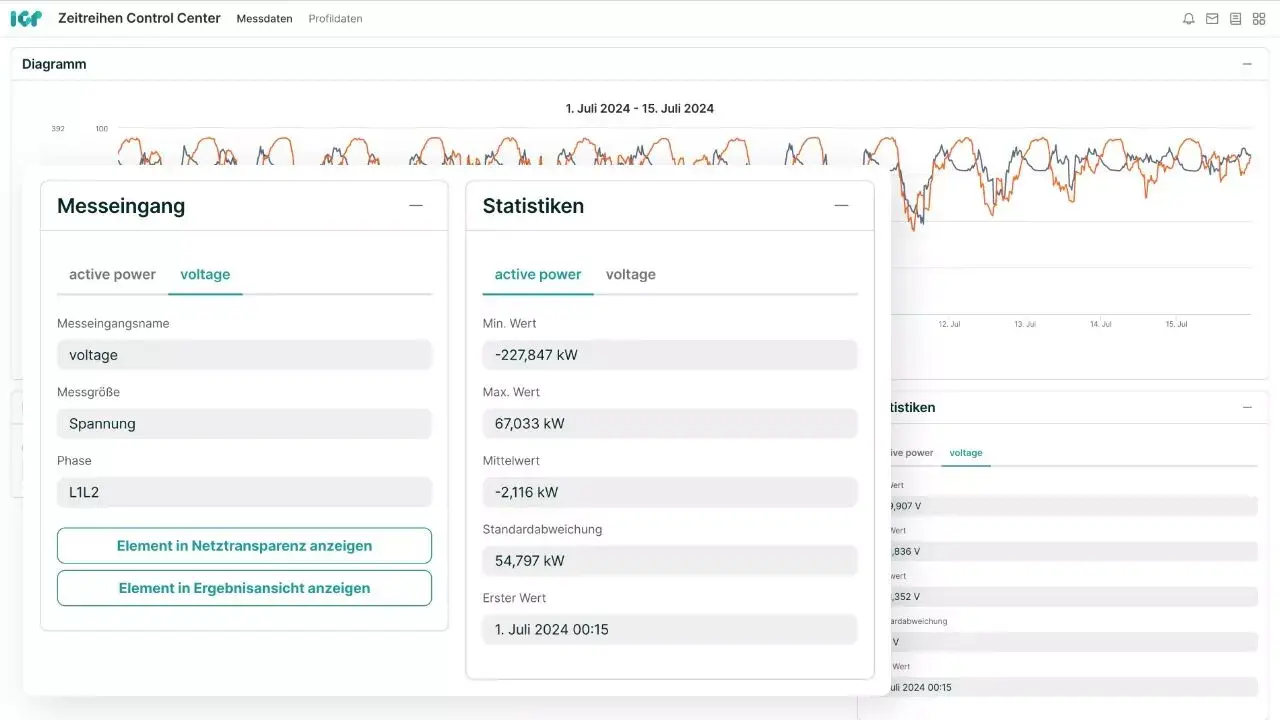Screen dimensions: 1280x720
Task: Click the Diagramm panel heading
Action: (54, 64)
